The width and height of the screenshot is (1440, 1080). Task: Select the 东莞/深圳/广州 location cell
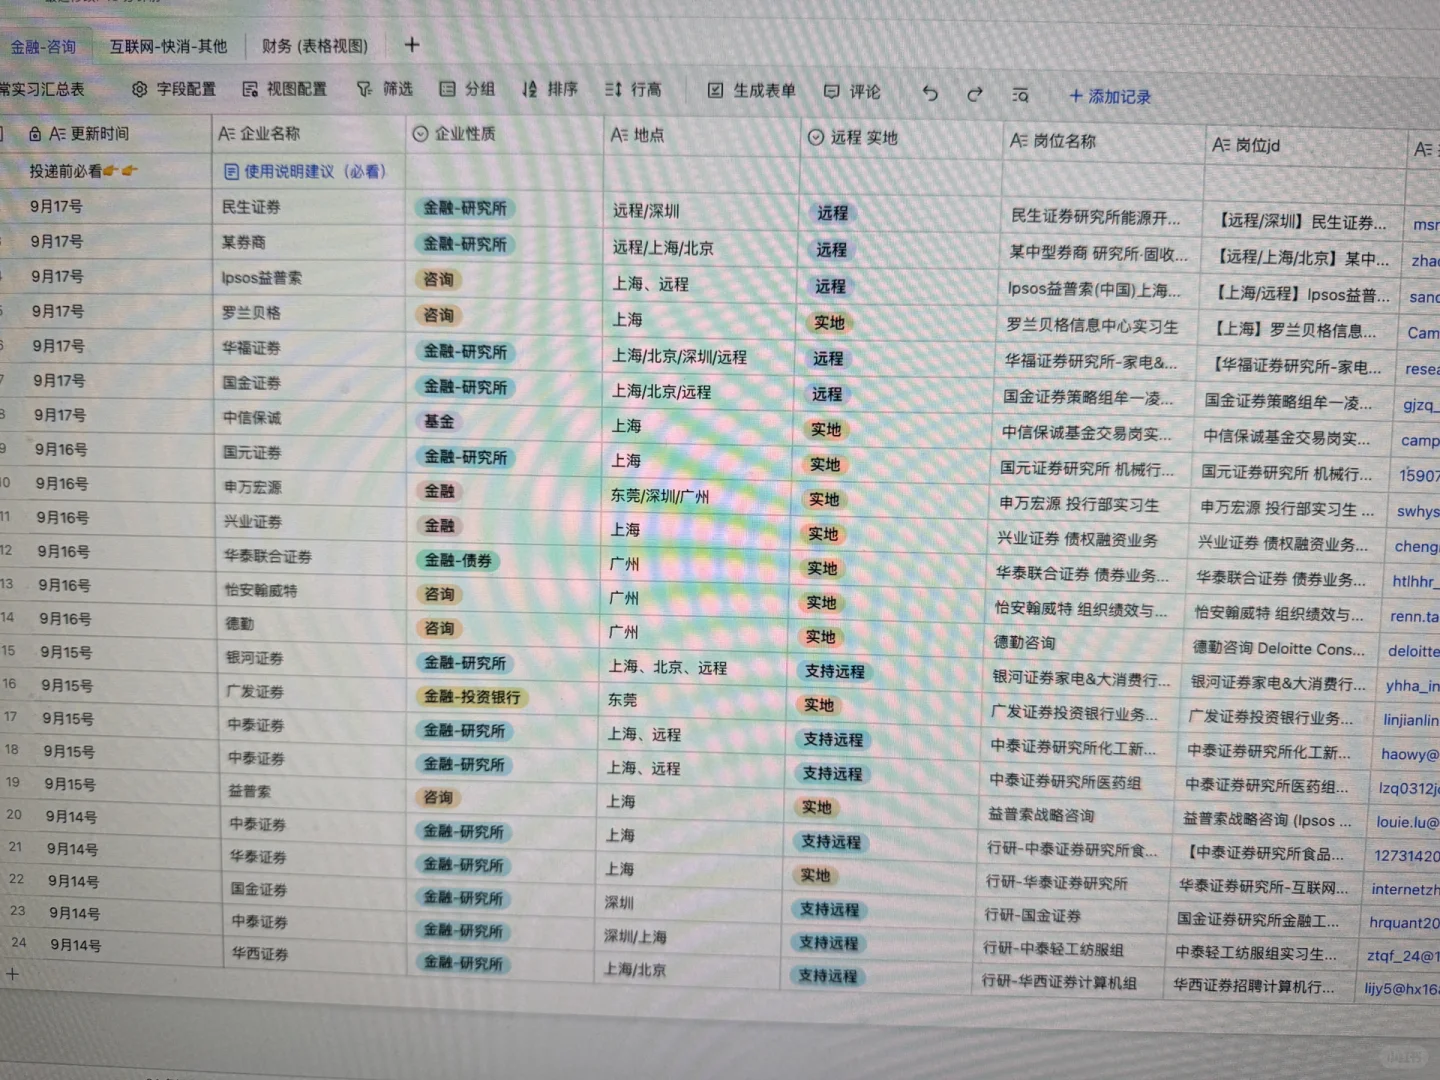(x=700, y=496)
